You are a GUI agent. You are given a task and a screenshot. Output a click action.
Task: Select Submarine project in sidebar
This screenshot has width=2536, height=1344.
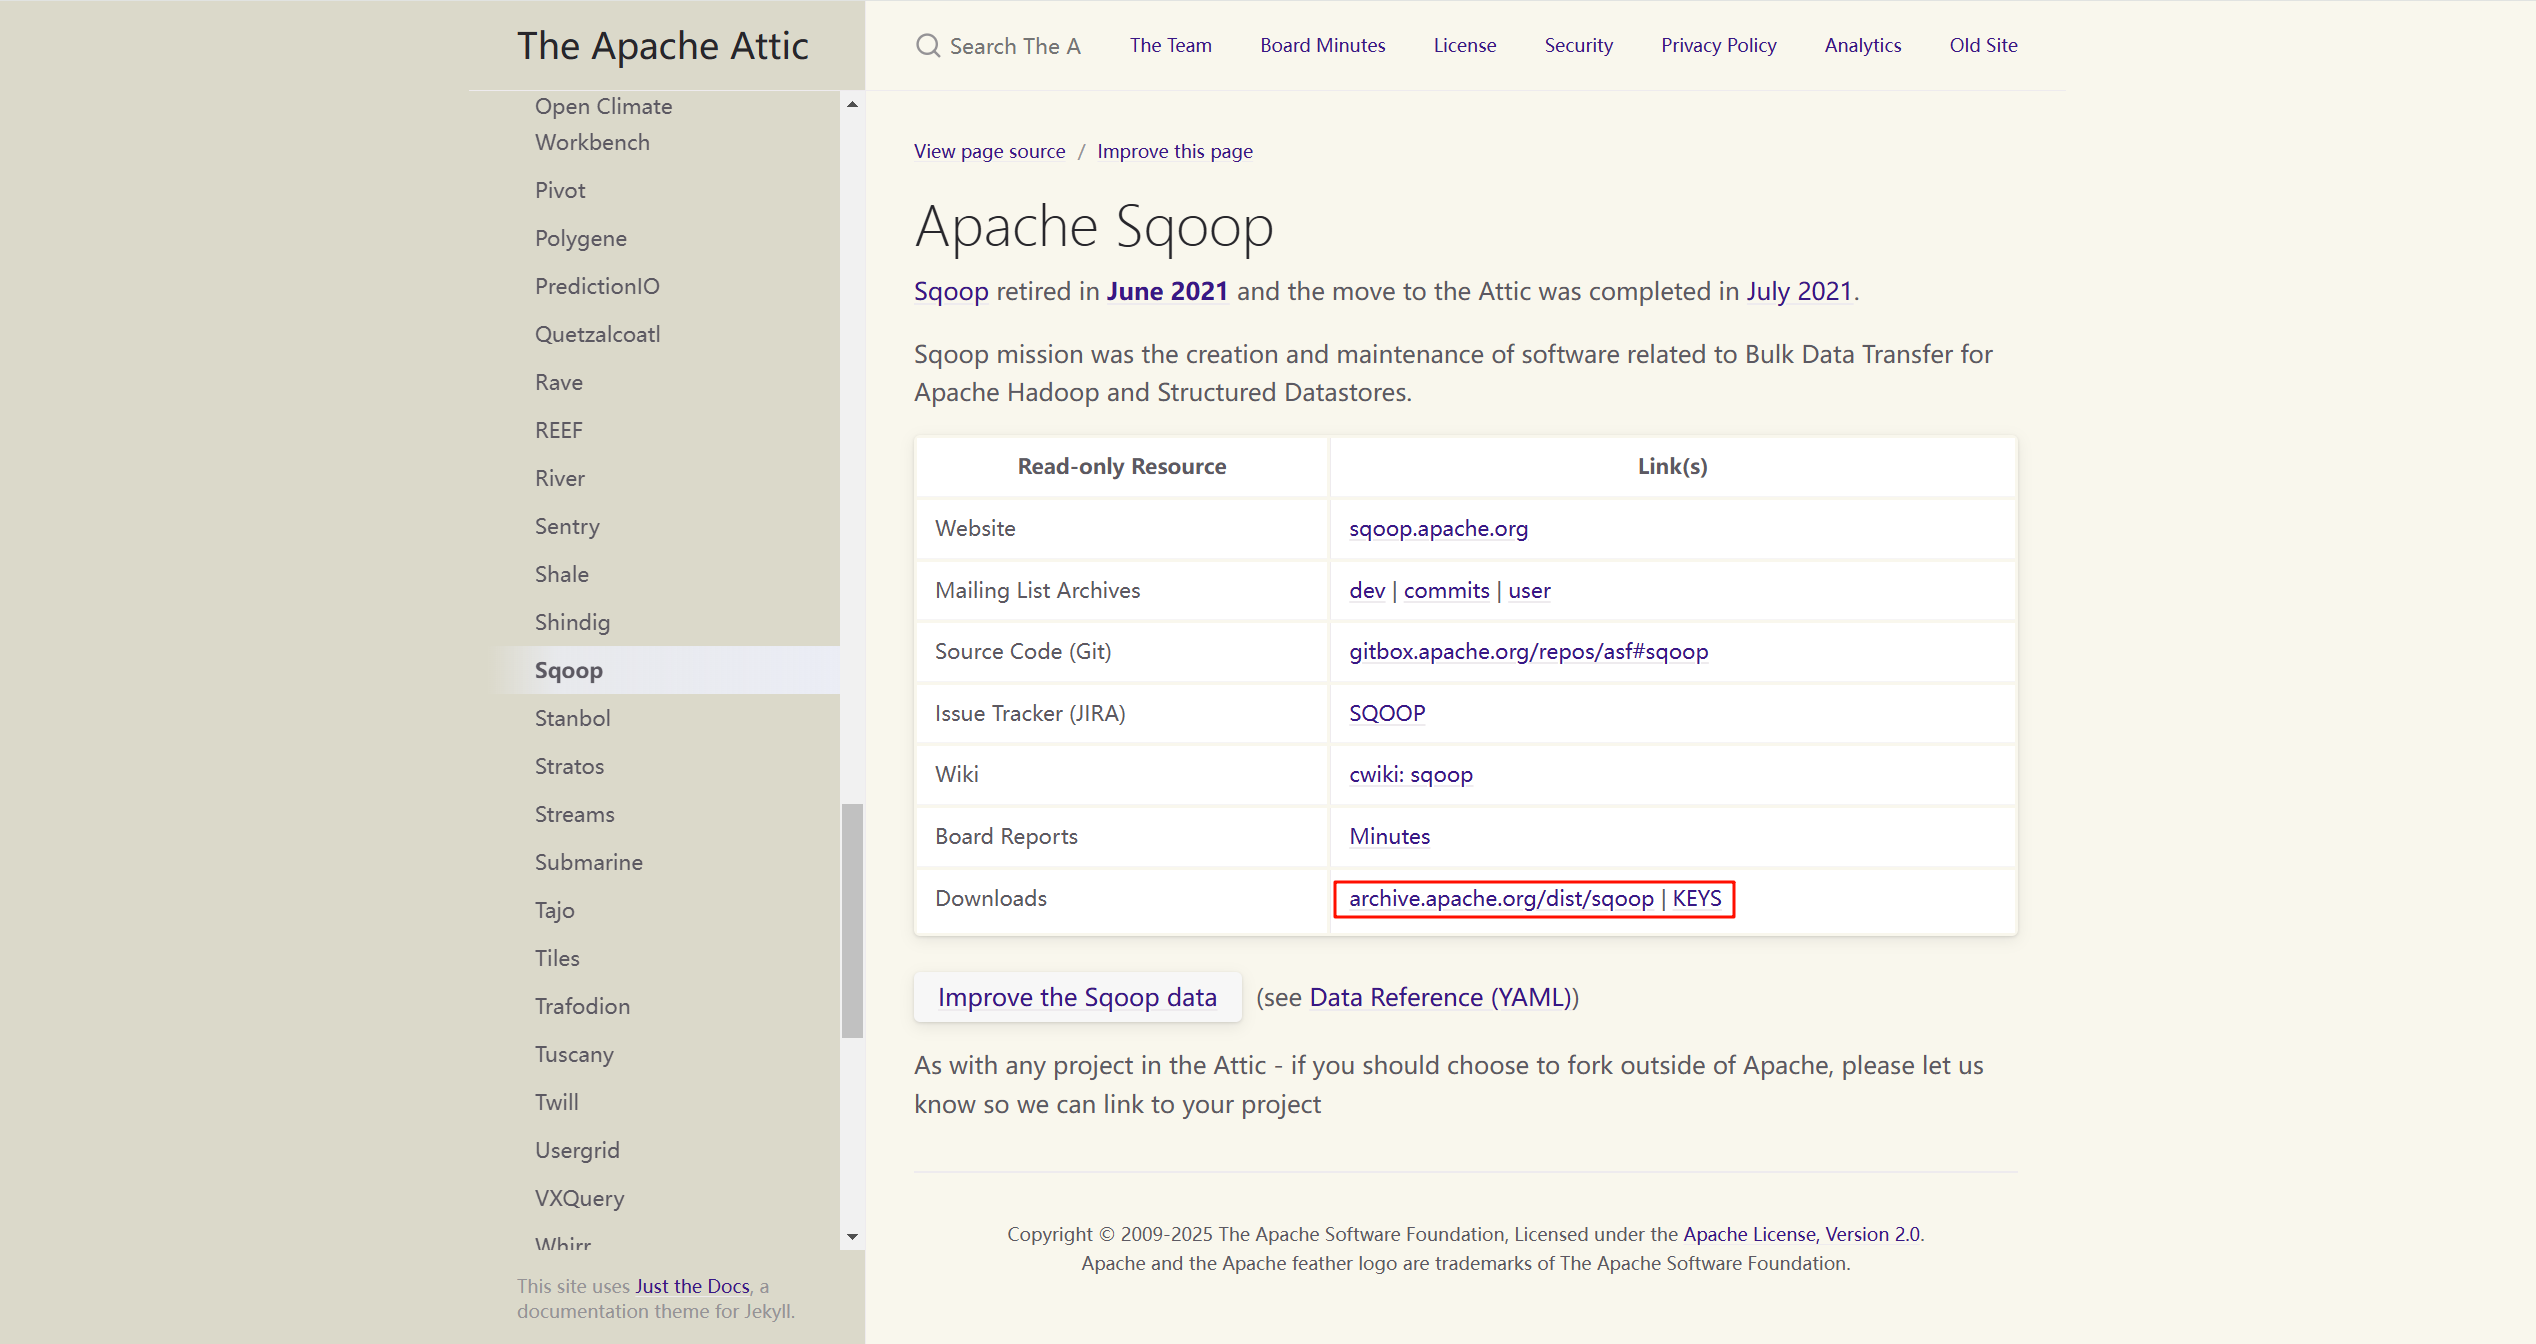click(x=588, y=863)
